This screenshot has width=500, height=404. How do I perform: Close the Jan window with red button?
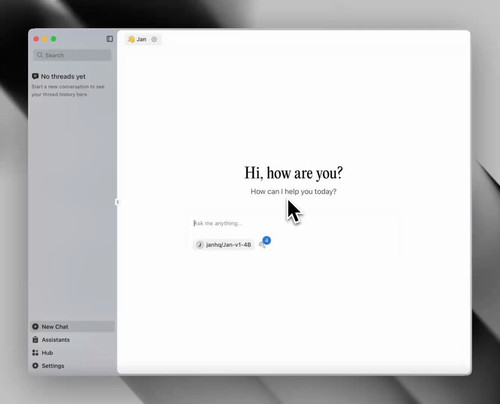click(x=36, y=39)
